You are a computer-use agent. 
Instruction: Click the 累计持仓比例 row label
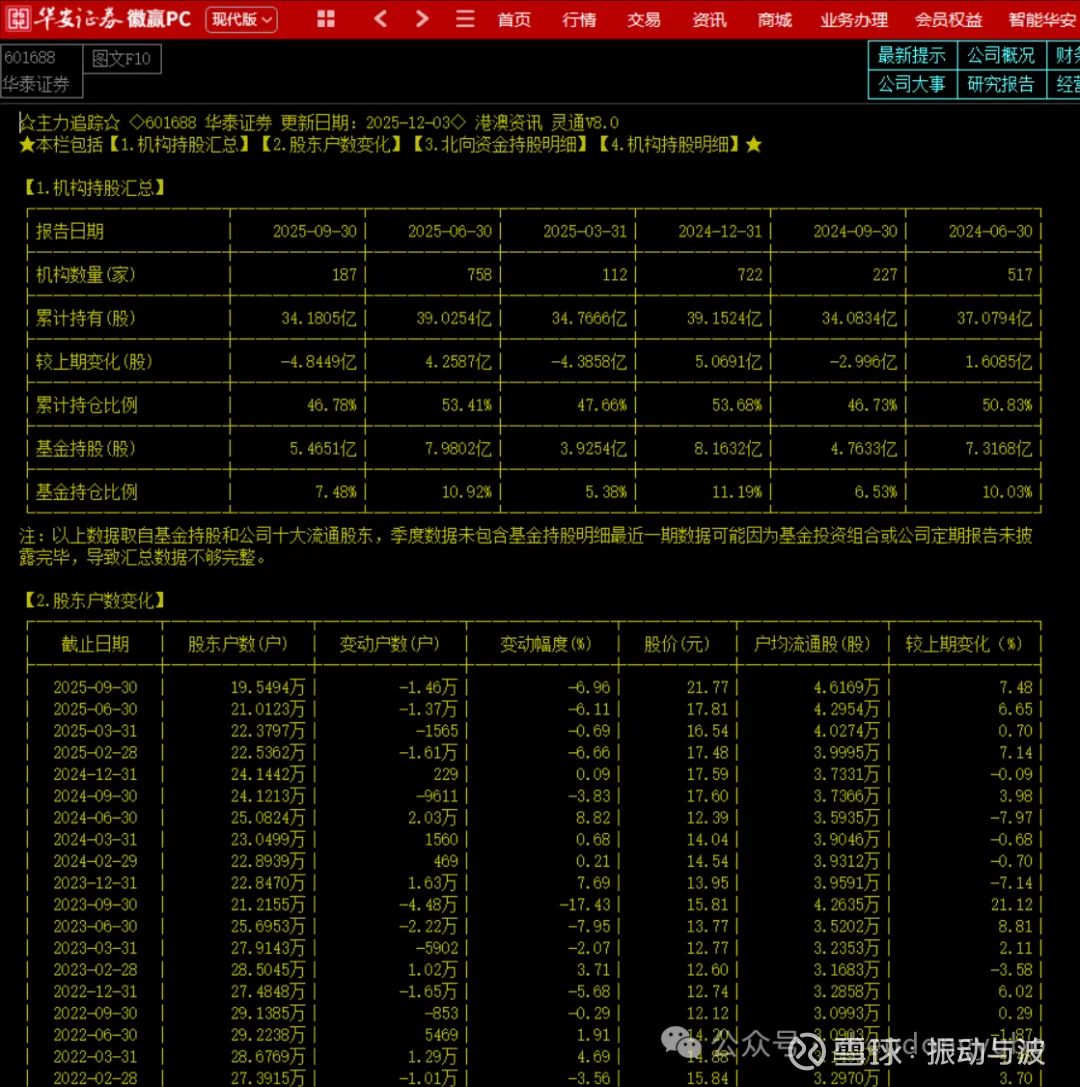point(86,406)
